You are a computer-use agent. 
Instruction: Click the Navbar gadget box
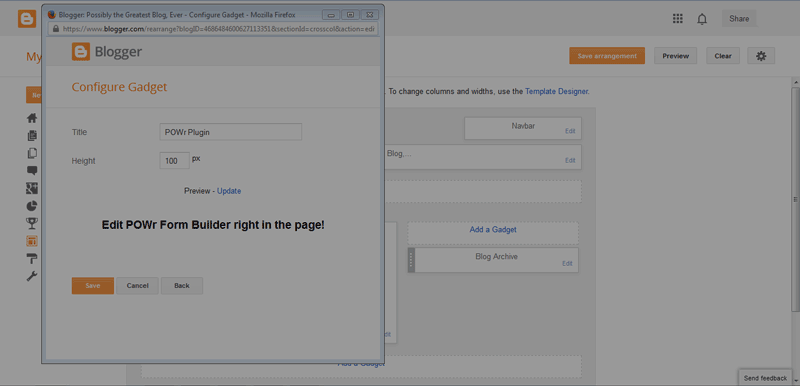[x=523, y=128]
